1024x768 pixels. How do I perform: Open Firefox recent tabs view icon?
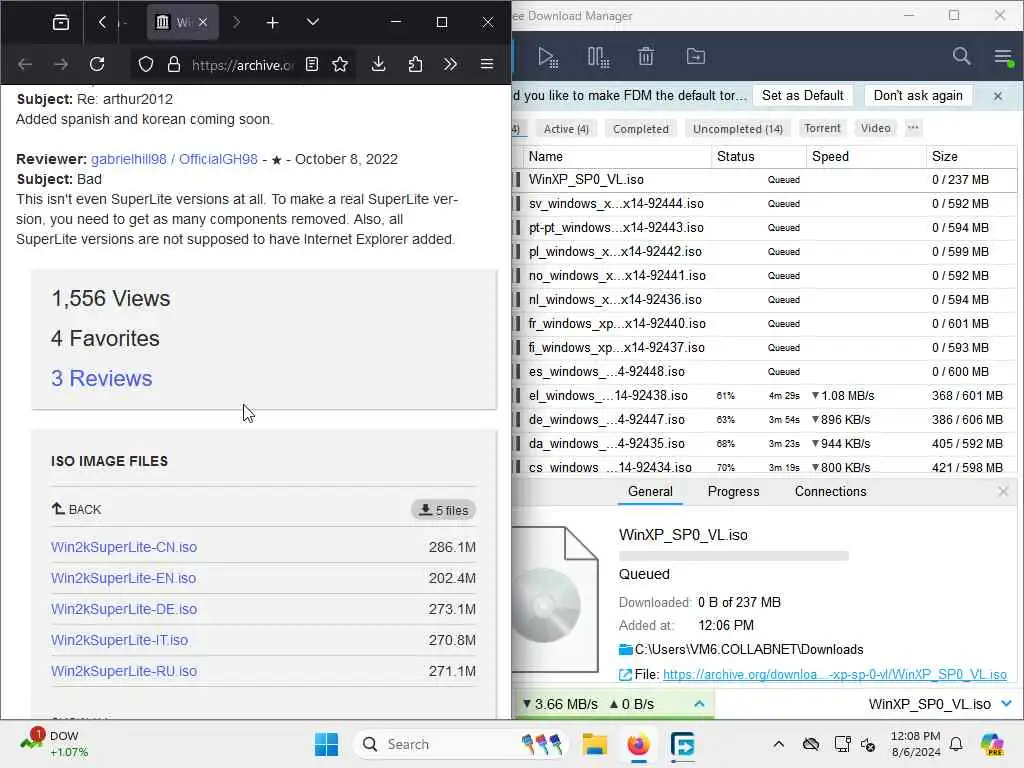pyautogui.click(x=61, y=22)
